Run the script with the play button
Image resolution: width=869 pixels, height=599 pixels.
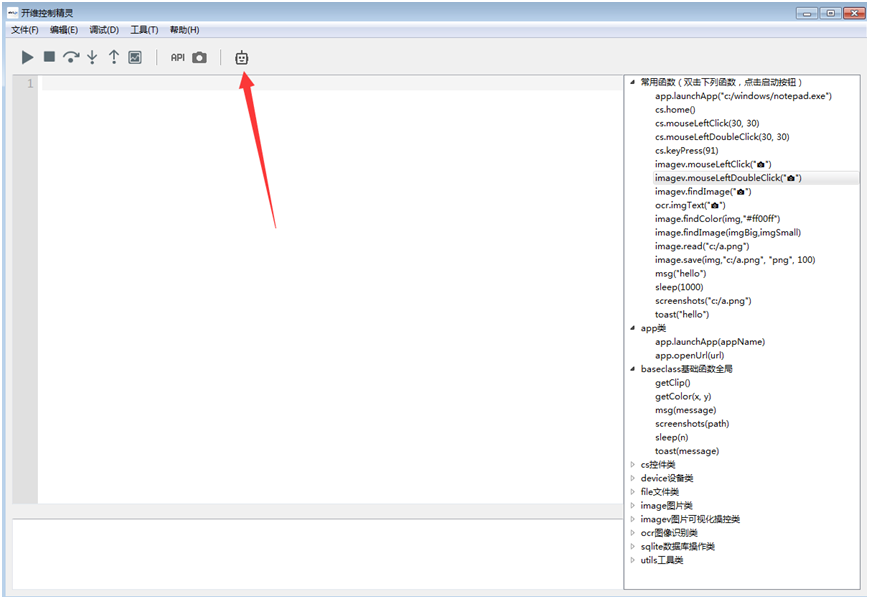(27, 57)
